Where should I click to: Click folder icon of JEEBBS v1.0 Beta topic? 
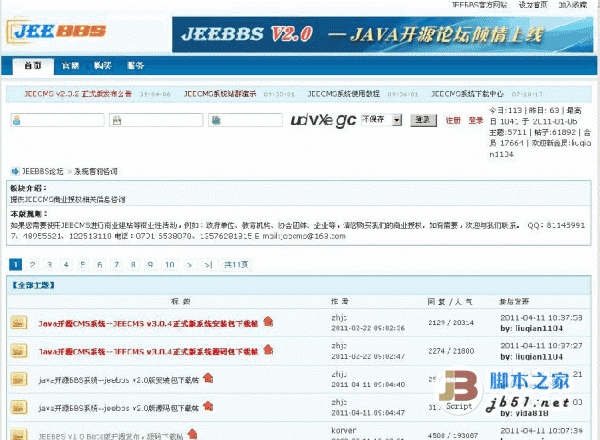point(19,434)
